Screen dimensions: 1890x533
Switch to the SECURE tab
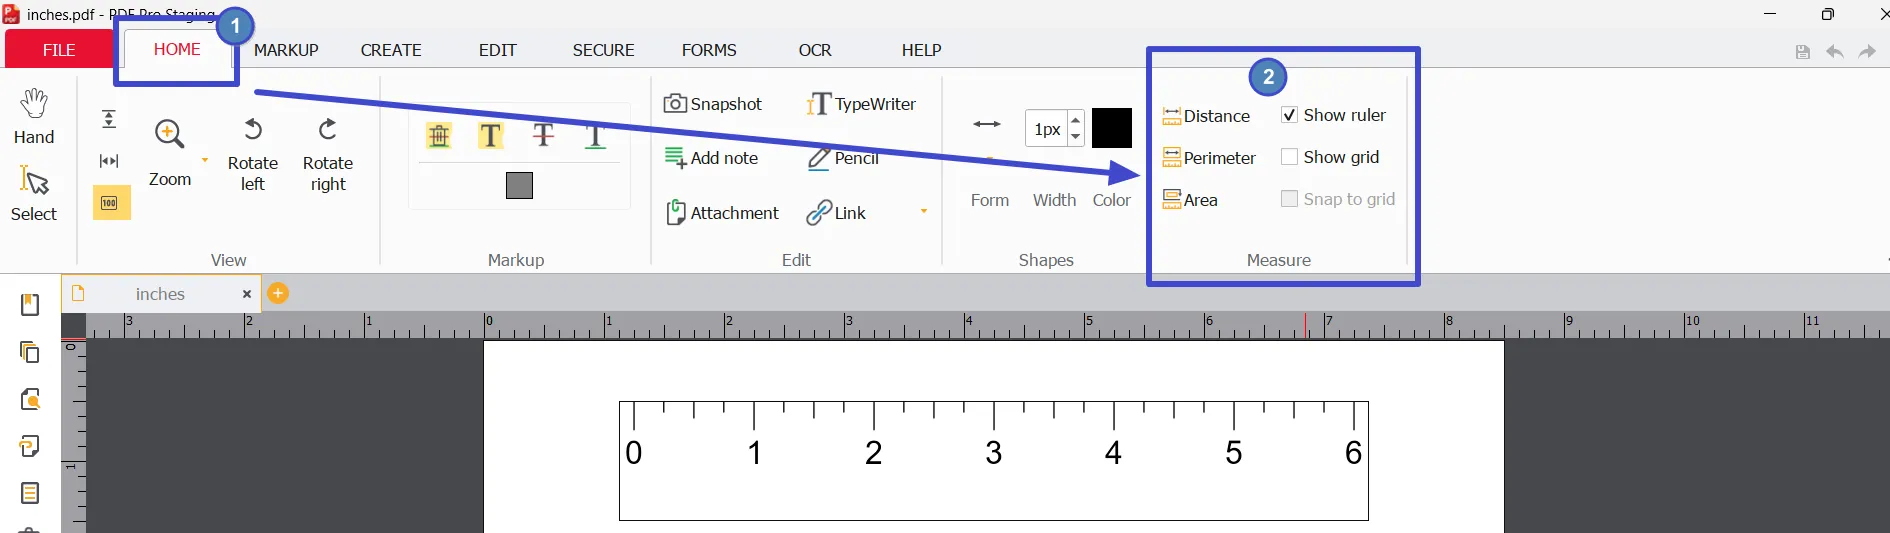(603, 50)
